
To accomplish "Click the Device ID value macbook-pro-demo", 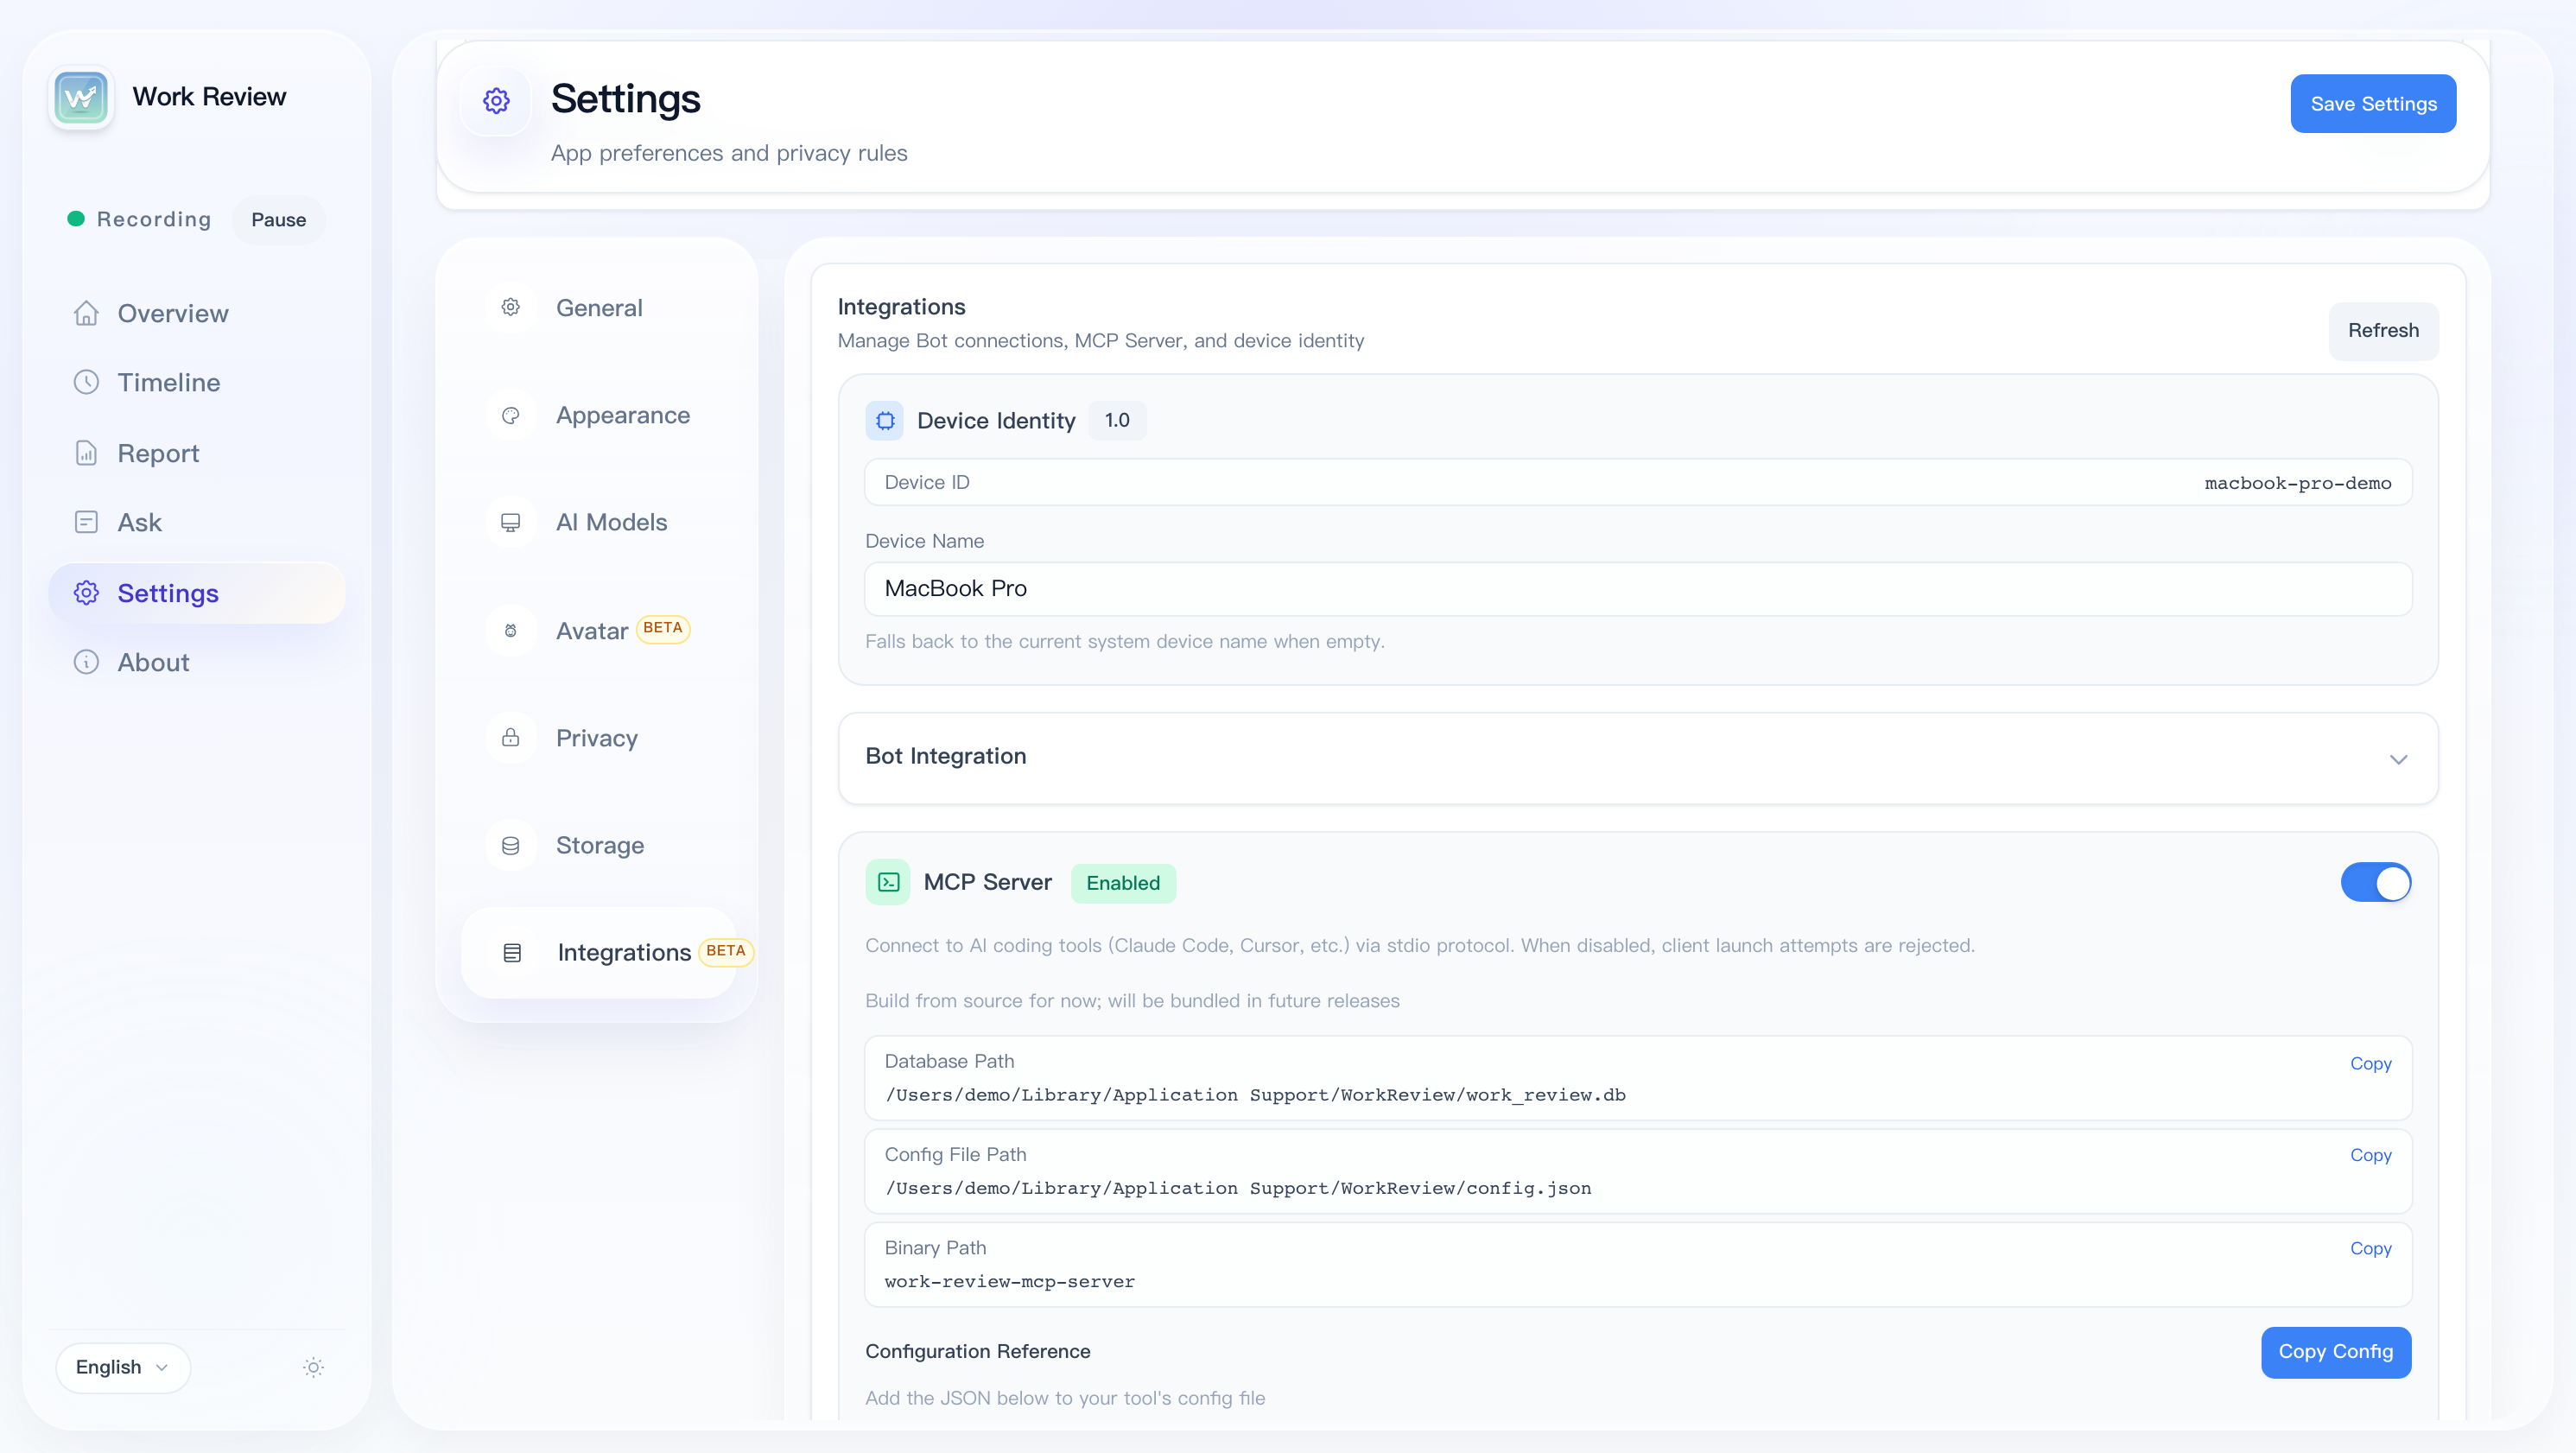I will coord(2298,483).
